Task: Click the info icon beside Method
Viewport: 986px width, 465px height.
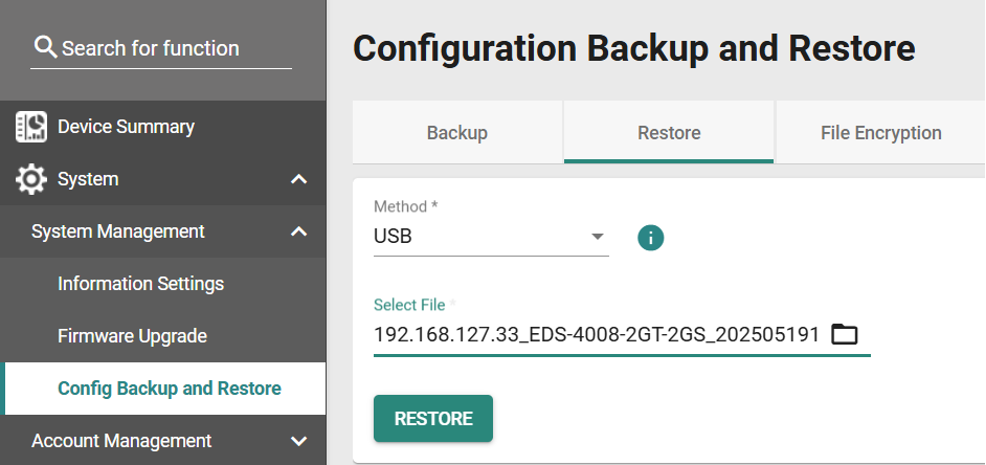Action: (x=651, y=238)
